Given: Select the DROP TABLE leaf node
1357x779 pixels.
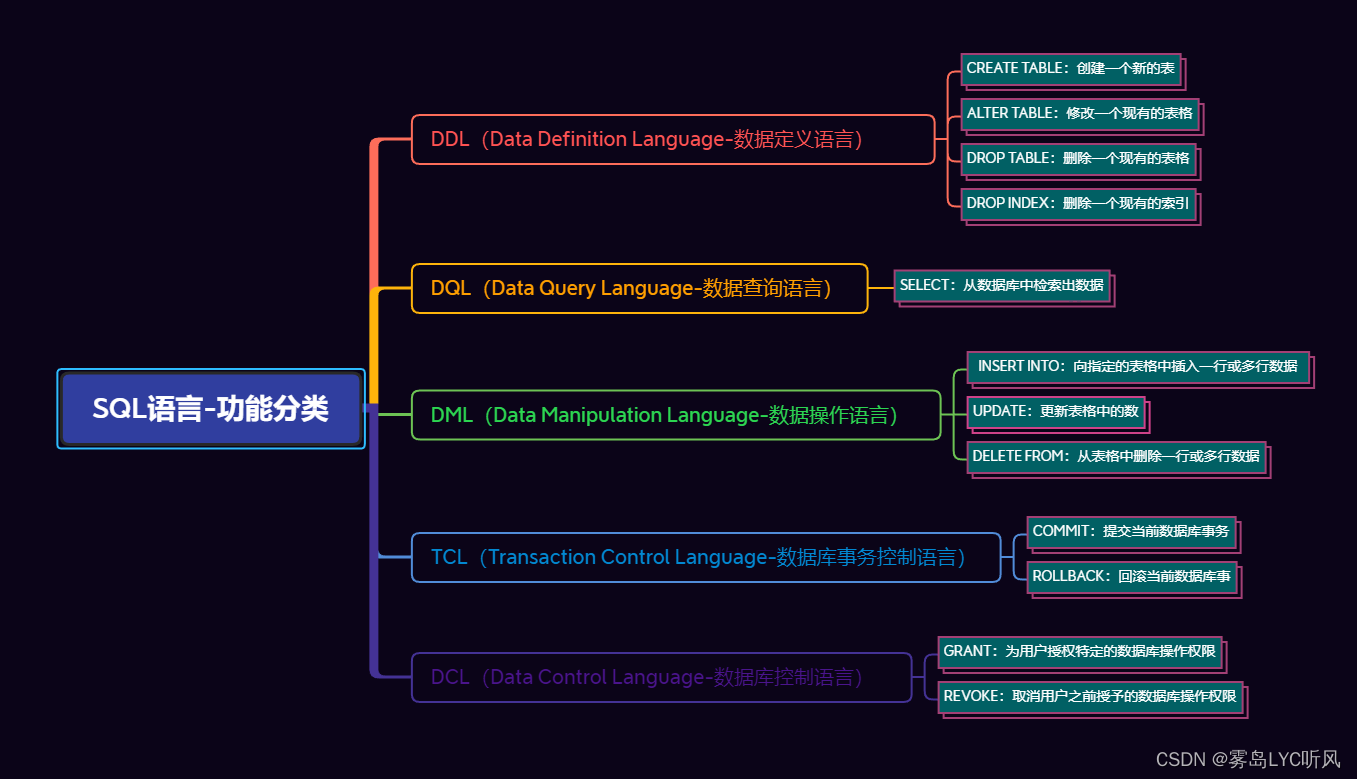Looking at the screenshot, I should point(1080,160).
